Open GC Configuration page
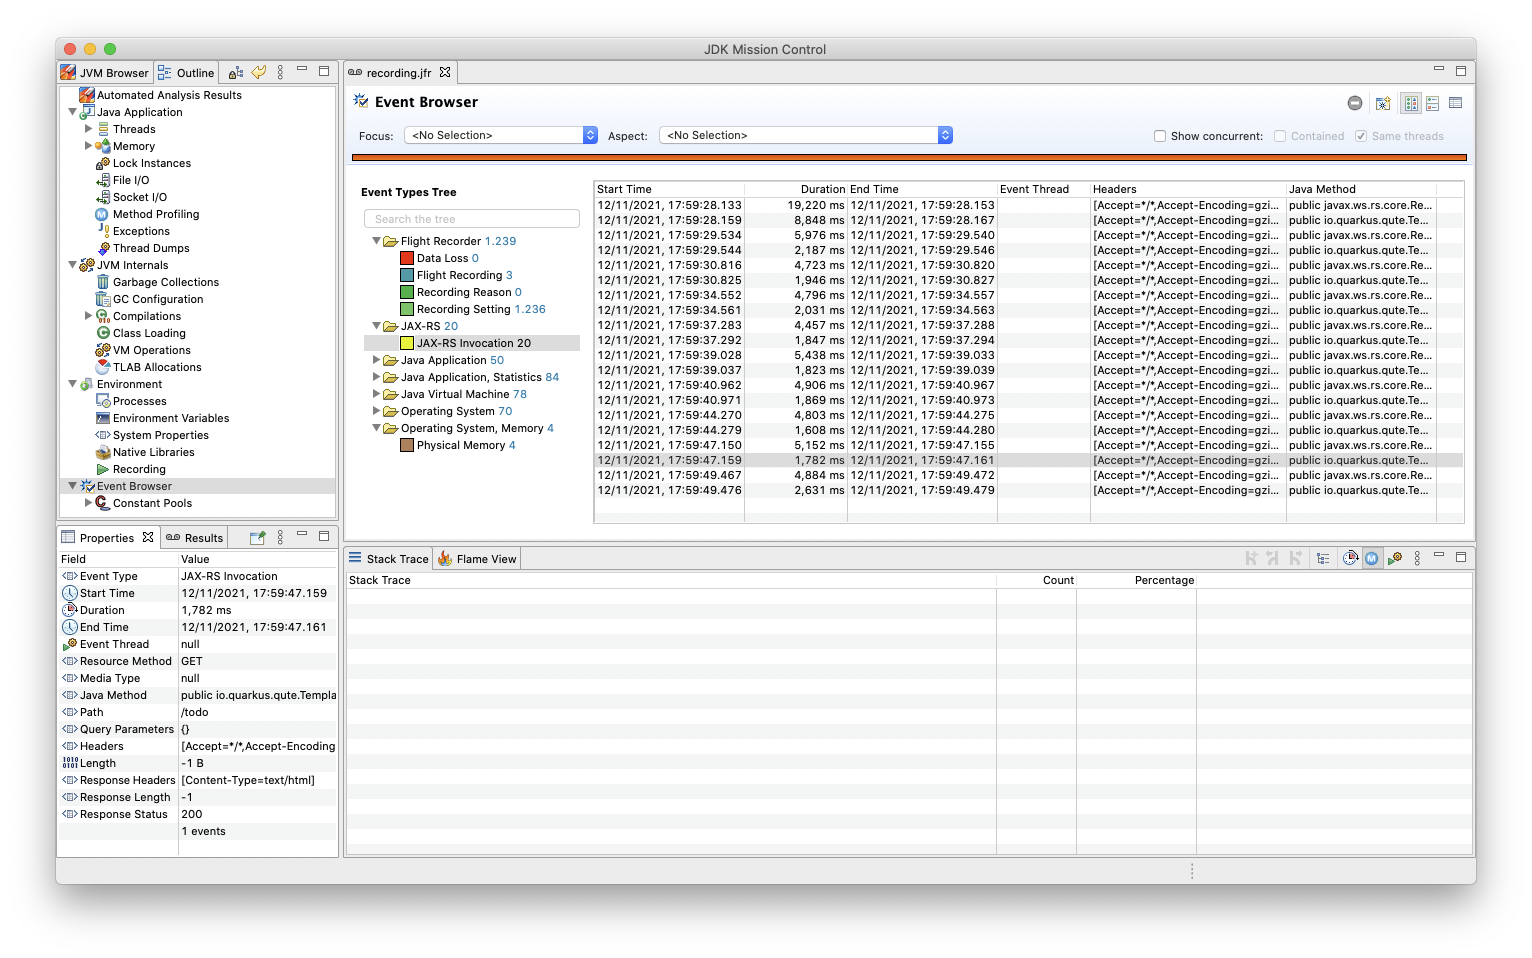Image resolution: width=1532 pixels, height=958 pixels. coord(157,299)
